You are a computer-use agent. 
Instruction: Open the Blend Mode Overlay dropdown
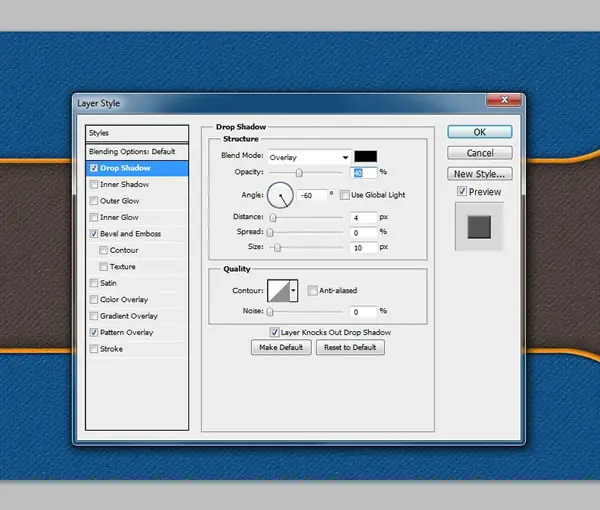(309, 157)
